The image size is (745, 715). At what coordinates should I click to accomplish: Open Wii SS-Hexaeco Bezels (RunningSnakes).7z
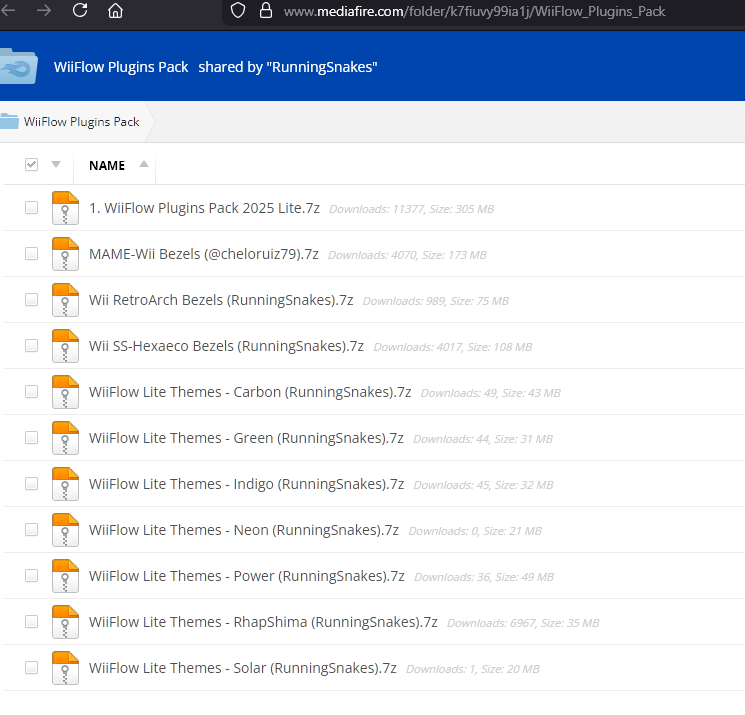(227, 346)
